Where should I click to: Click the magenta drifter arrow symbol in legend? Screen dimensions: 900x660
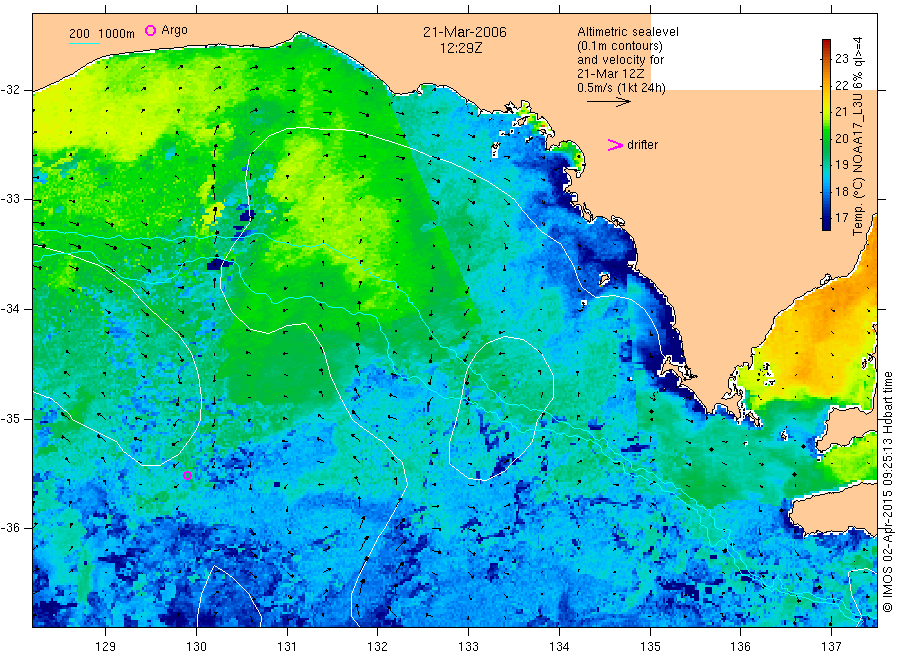coord(615,145)
